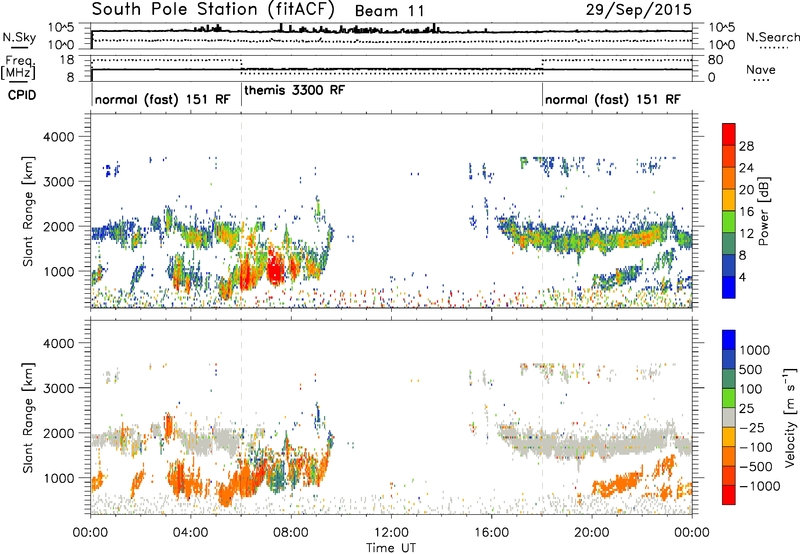Click the 'N.Search' legend label

coord(772,37)
